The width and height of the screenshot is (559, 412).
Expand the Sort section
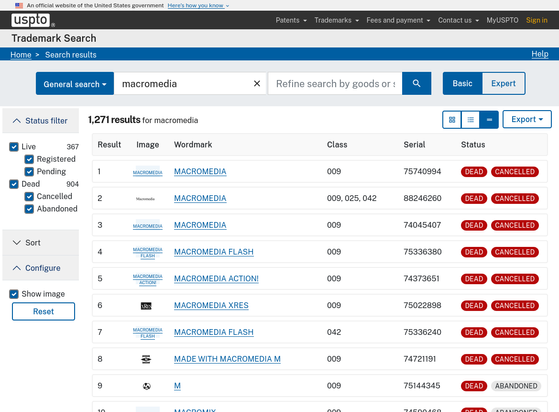41,243
